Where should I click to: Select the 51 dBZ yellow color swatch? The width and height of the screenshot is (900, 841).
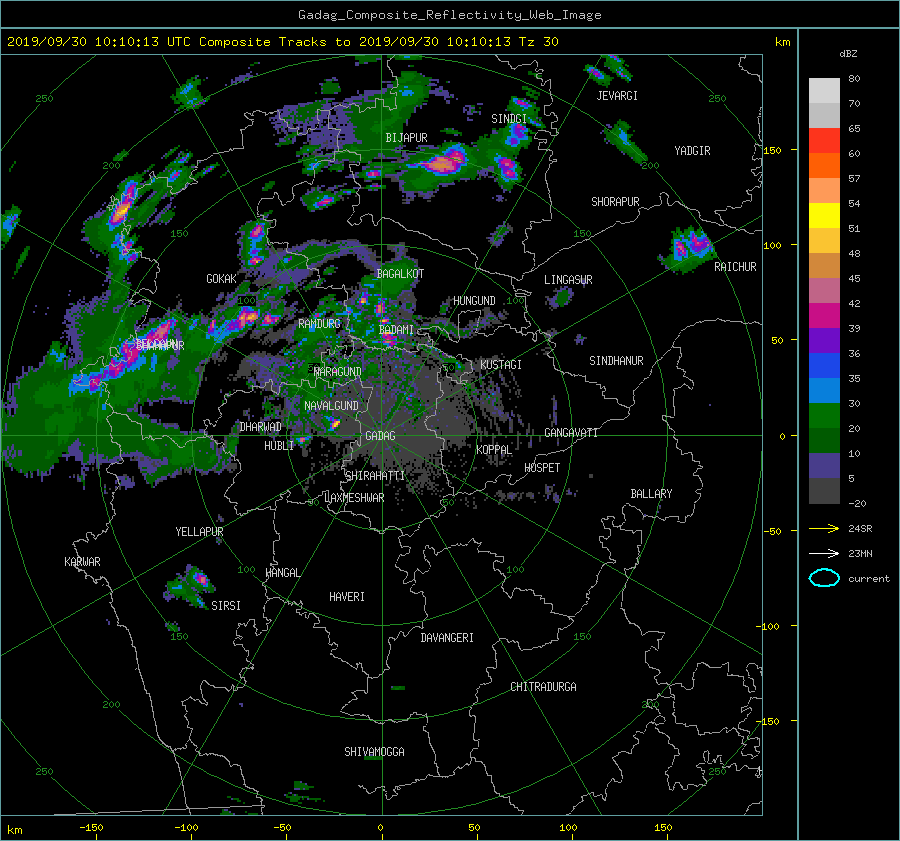(x=824, y=215)
